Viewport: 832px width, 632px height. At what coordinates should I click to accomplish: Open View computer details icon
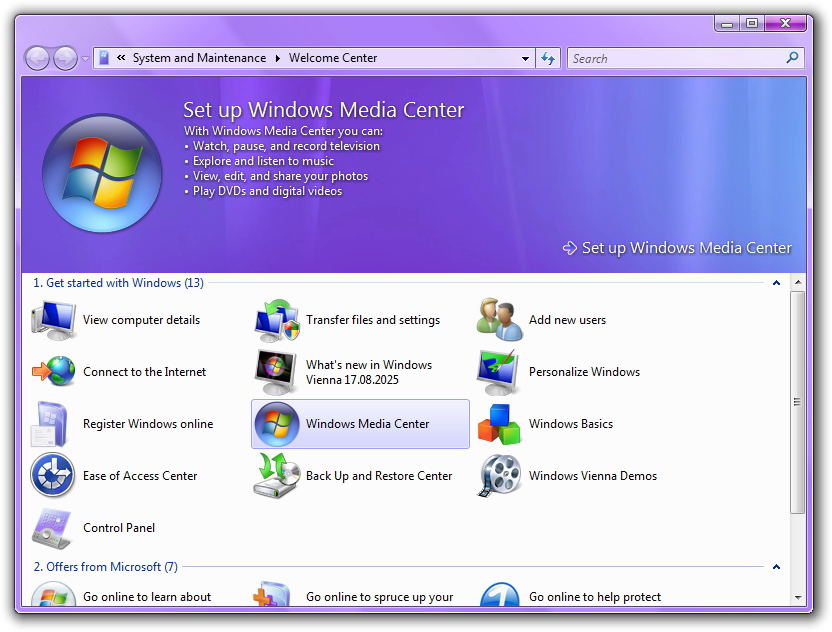click(x=53, y=320)
